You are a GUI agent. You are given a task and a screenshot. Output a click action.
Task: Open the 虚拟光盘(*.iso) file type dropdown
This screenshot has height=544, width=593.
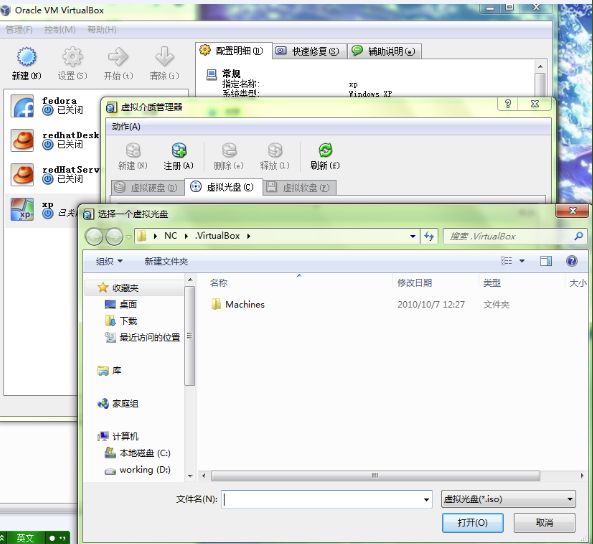coord(508,499)
